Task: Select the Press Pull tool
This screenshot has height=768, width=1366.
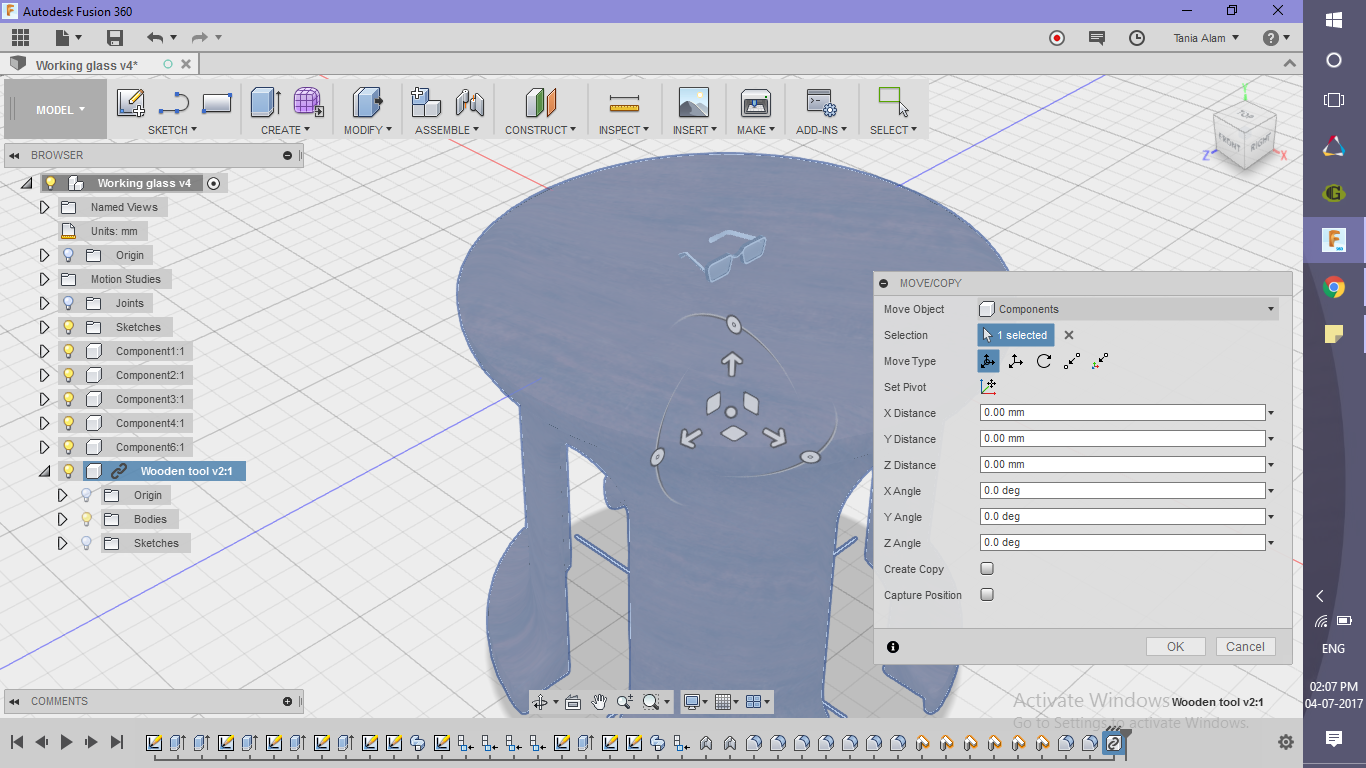Action: (368, 103)
